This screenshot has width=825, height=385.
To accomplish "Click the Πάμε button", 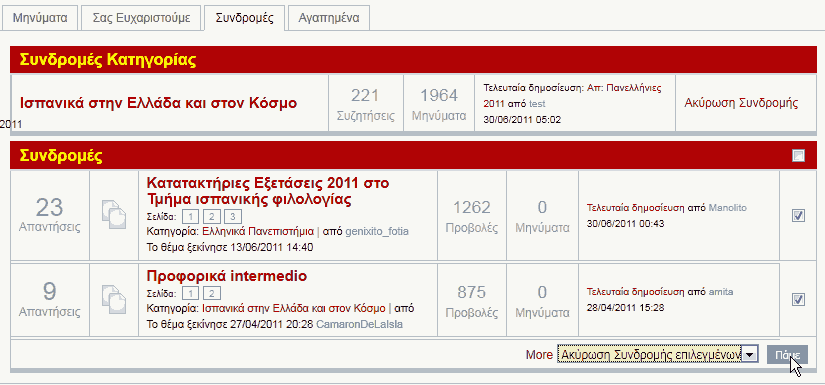I will point(787,355).
